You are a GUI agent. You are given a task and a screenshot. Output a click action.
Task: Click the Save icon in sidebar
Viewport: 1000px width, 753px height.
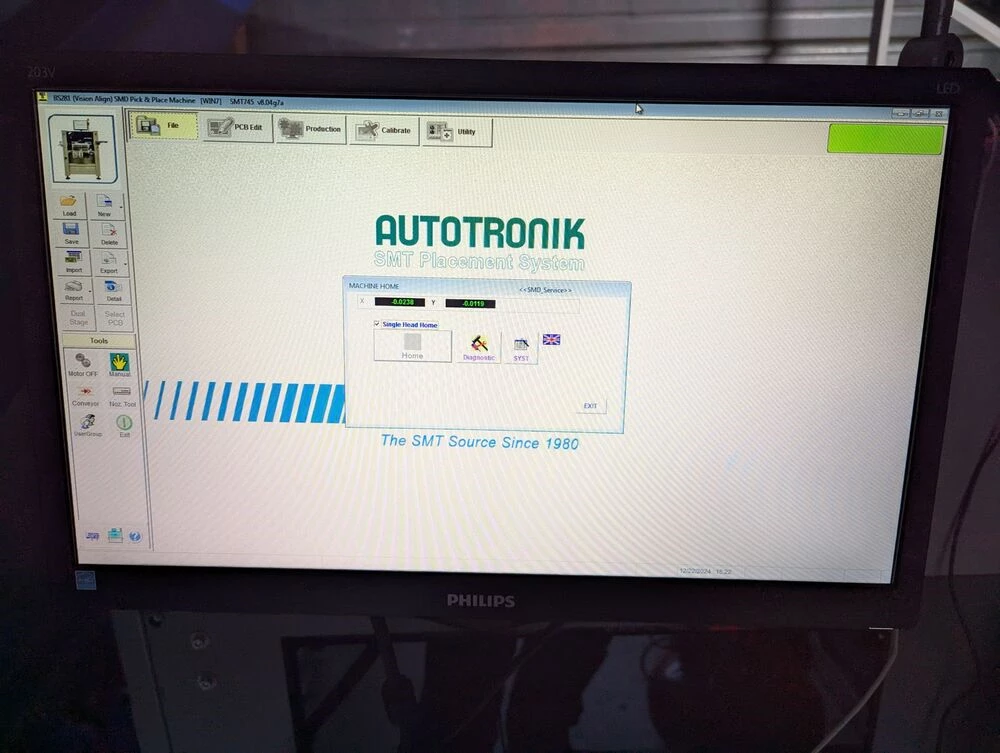pos(72,233)
